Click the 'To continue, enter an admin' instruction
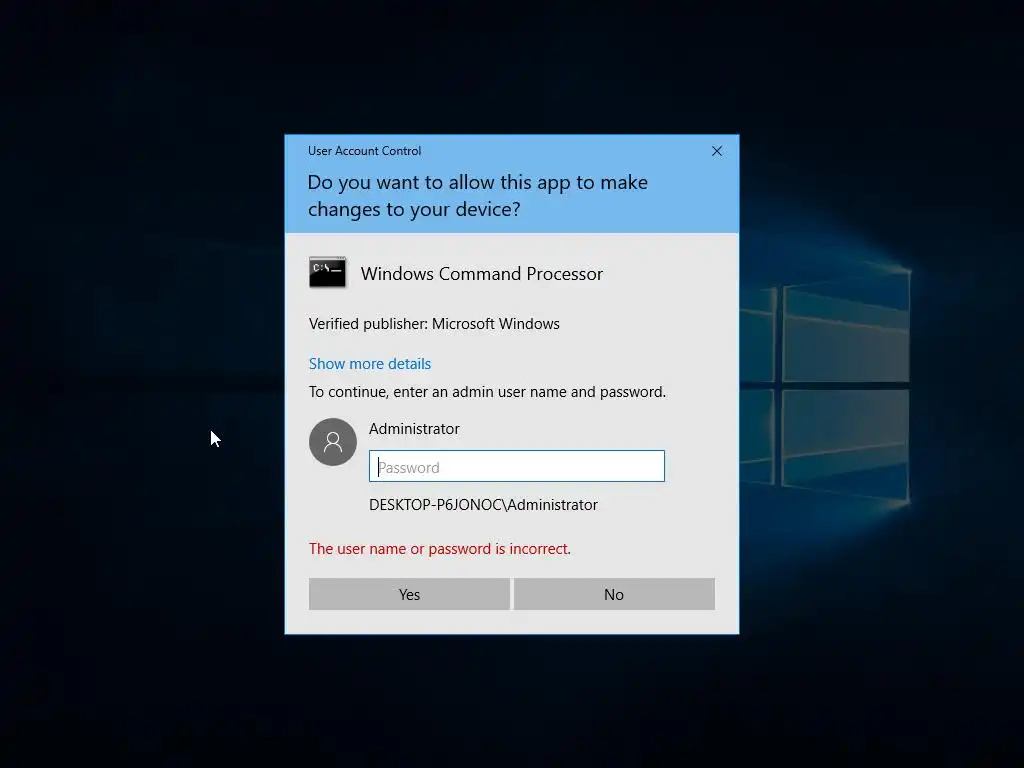The width and height of the screenshot is (1024, 768). [x=487, y=392]
